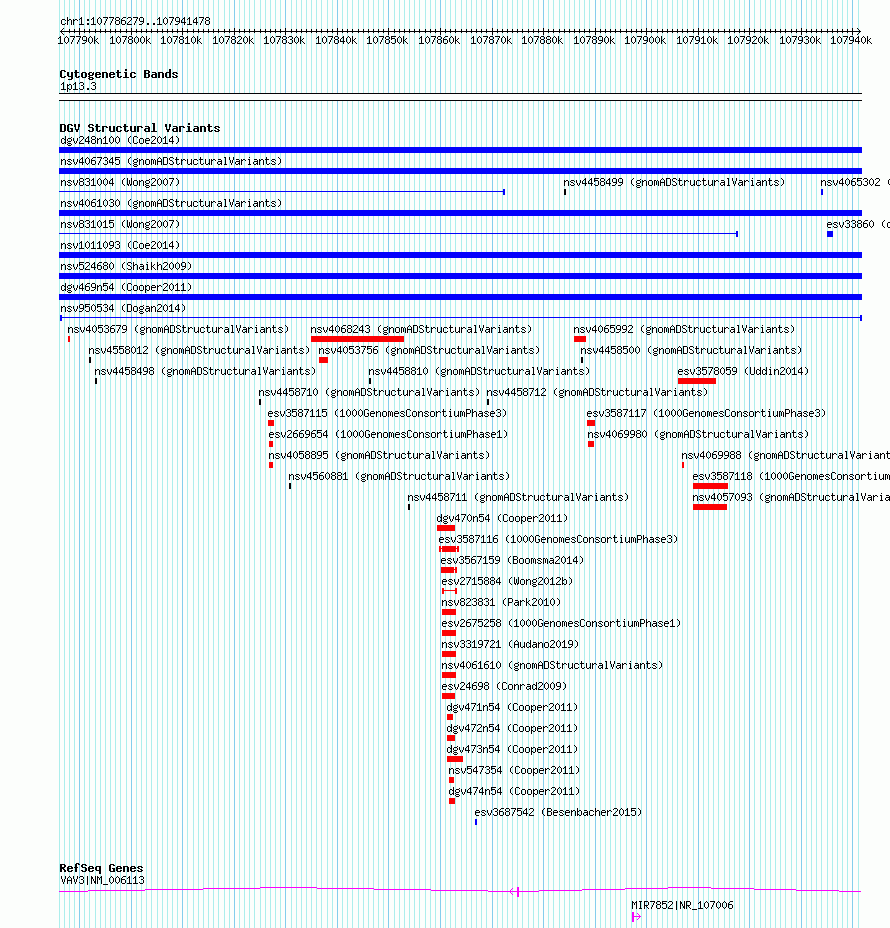Screen dimensions: 890x928
Task: Open the nsv4458499 gnomAD variant label
Action: (x=674, y=182)
